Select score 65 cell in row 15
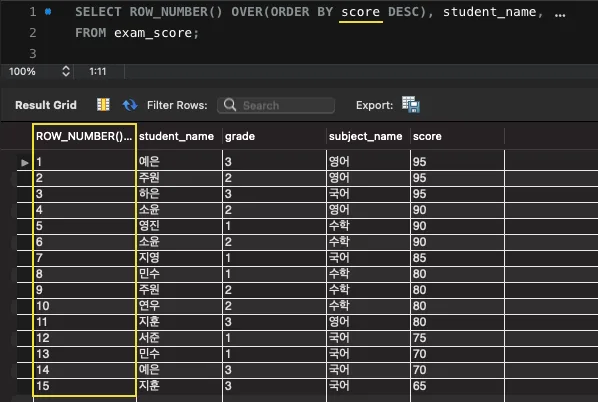Viewport: 598px width, 402px height. click(x=457, y=386)
